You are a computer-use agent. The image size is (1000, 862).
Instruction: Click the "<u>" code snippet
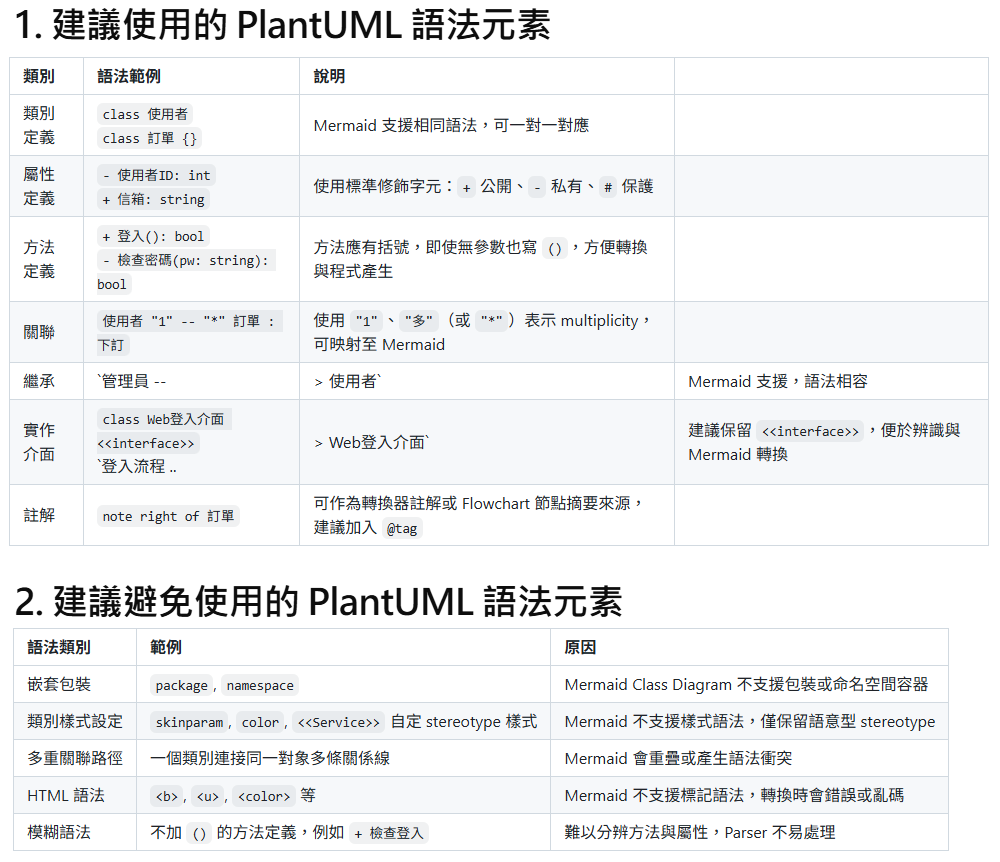click(208, 796)
